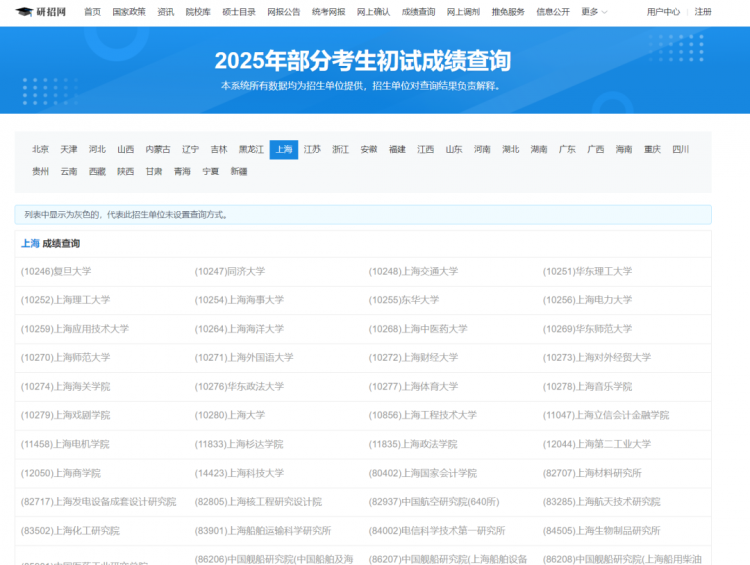Click (10279)上海戏剧学院 entry
The width and height of the screenshot is (750, 565).
[x=66, y=415]
